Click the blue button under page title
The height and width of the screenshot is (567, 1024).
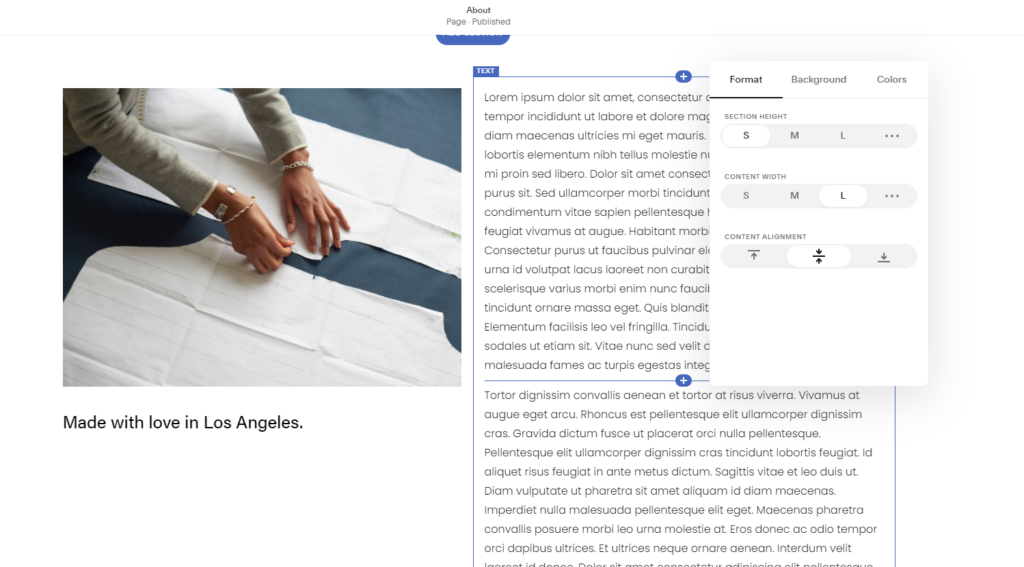click(x=473, y=38)
